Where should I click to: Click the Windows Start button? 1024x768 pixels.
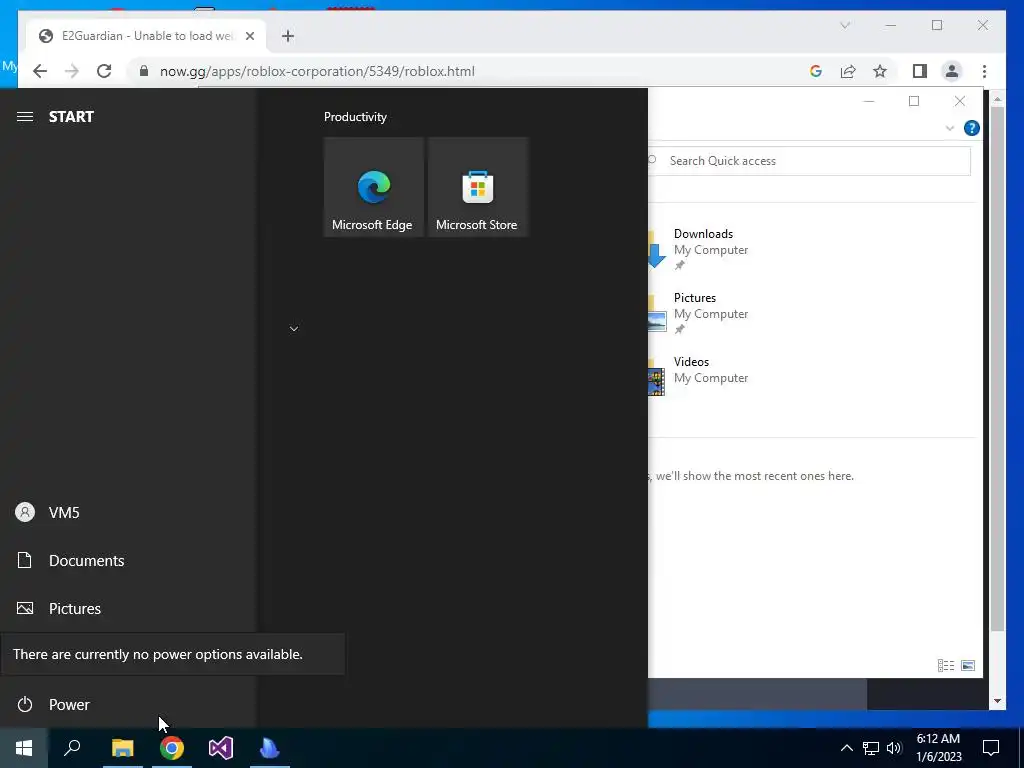(24, 748)
